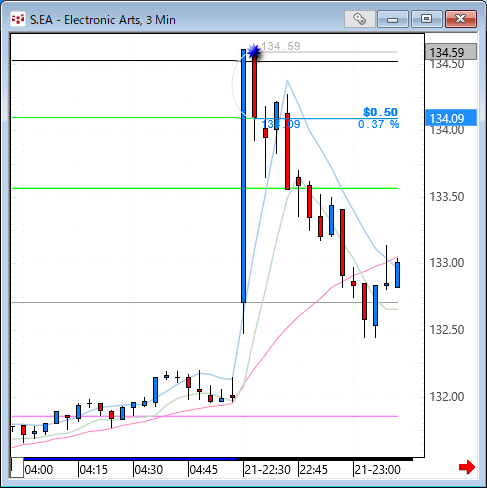Click the 132.00 price axis label

[447, 397]
